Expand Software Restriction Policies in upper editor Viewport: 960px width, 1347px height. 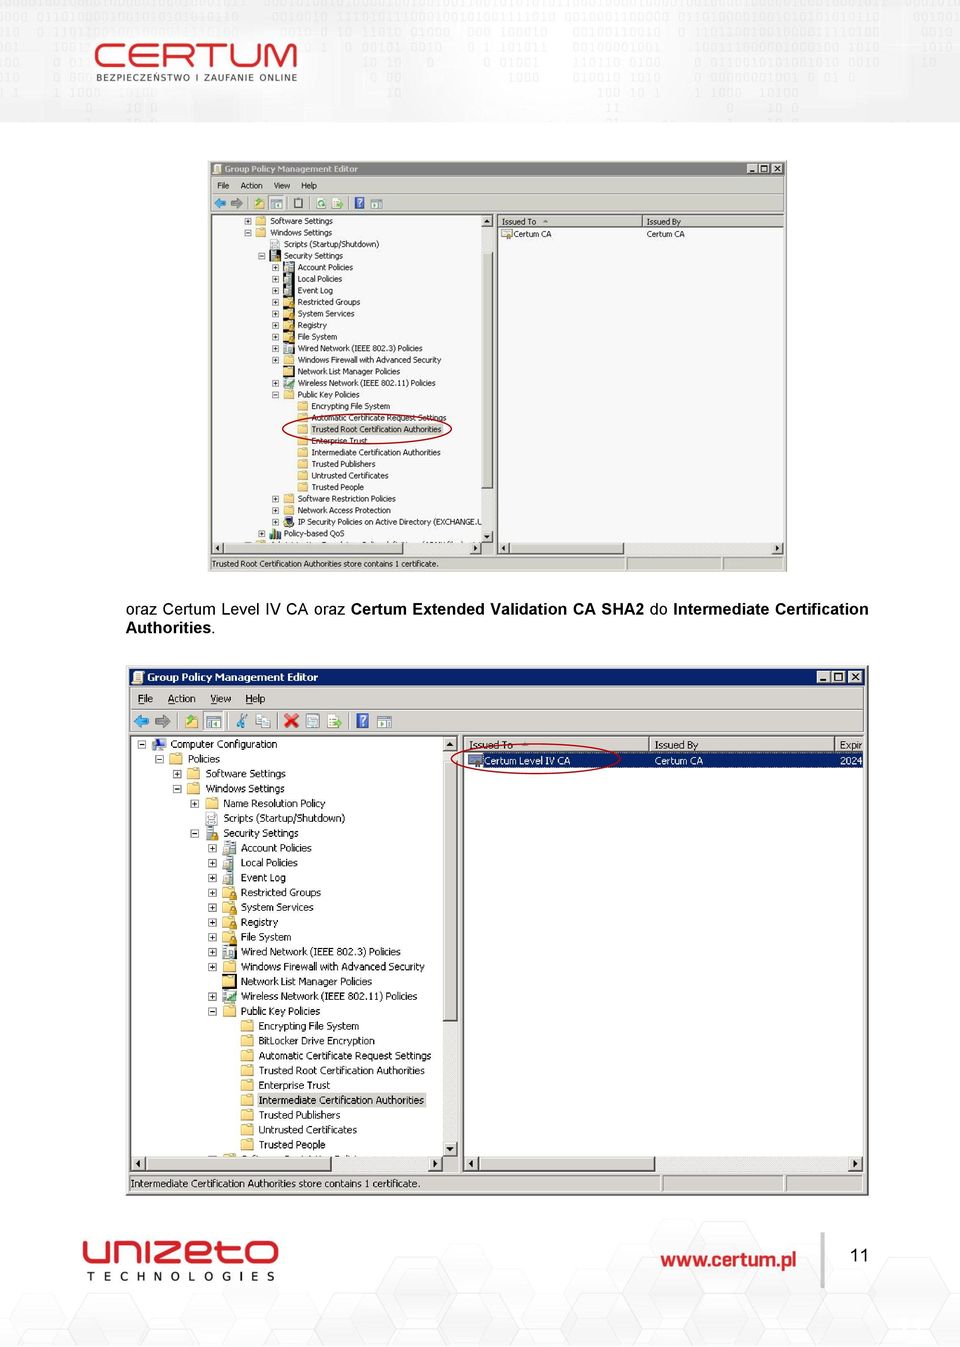coord(275,499)
